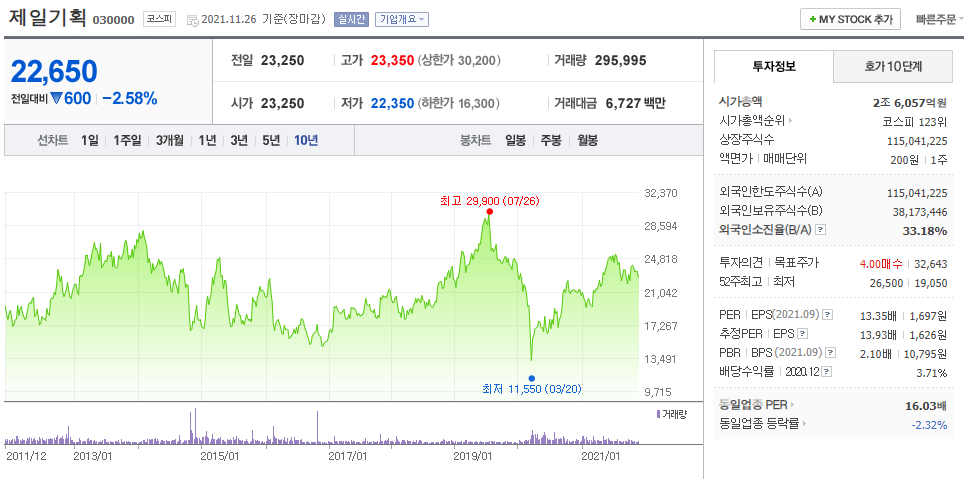
Task: Switch to the 호가 10단계 tab
Action: 893,67
